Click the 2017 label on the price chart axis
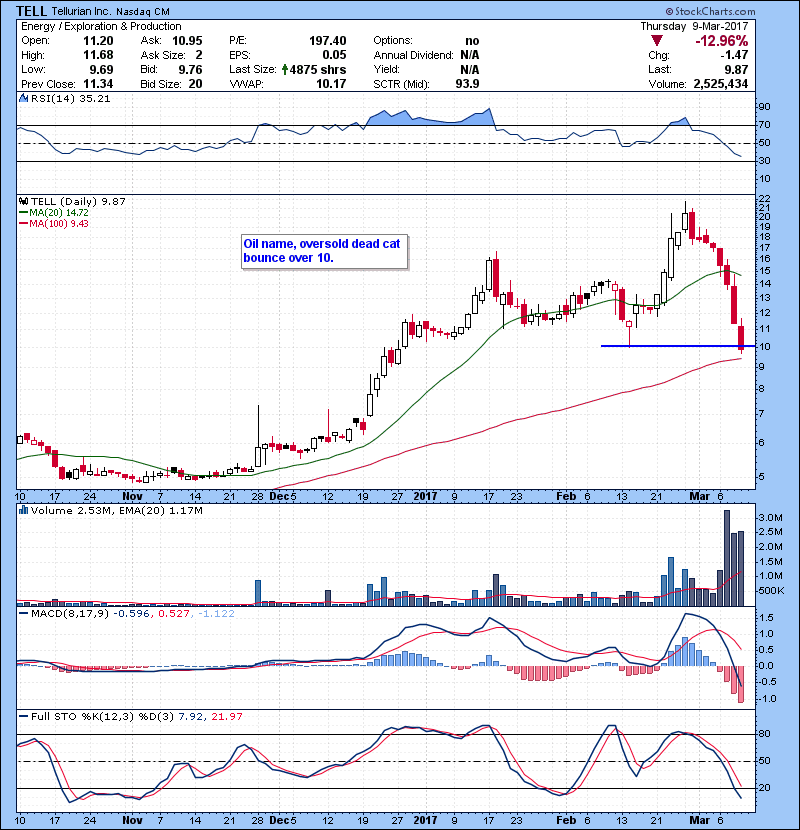The width and height of the screenshot is (800, 830). pyautogui.click(x=425, y=496)
